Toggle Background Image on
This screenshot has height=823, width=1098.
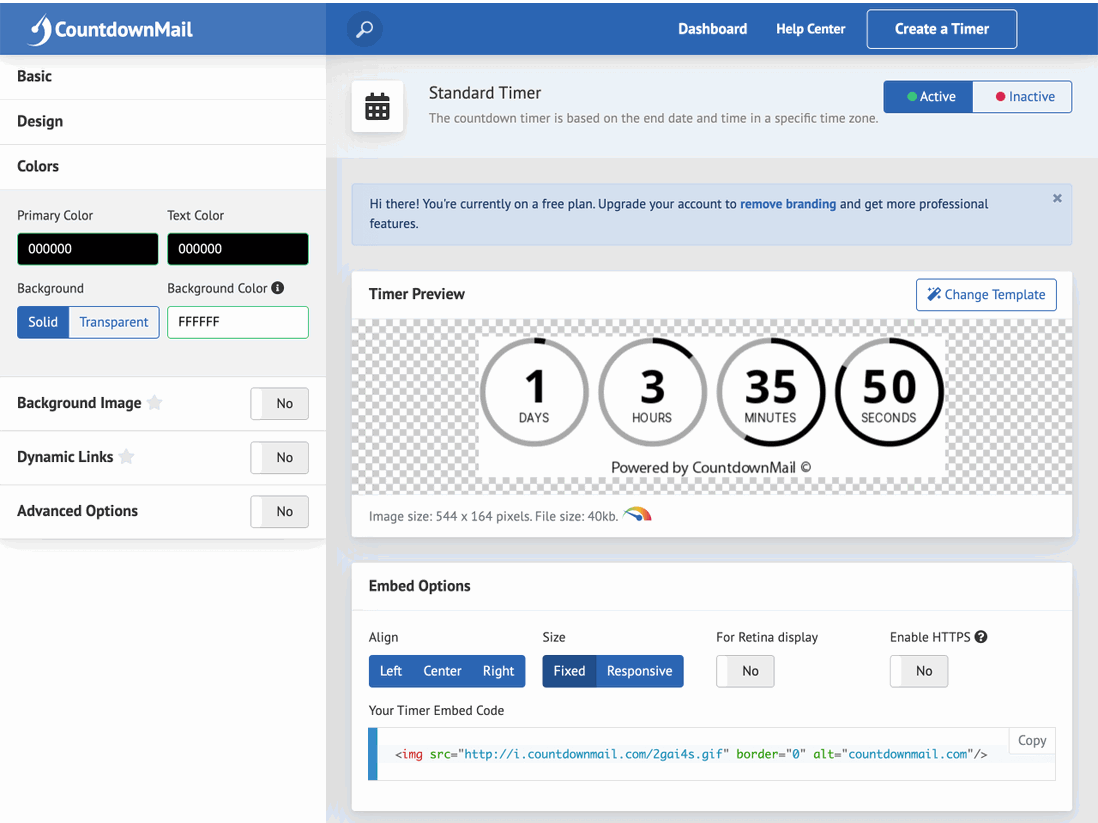click(279, 403)
